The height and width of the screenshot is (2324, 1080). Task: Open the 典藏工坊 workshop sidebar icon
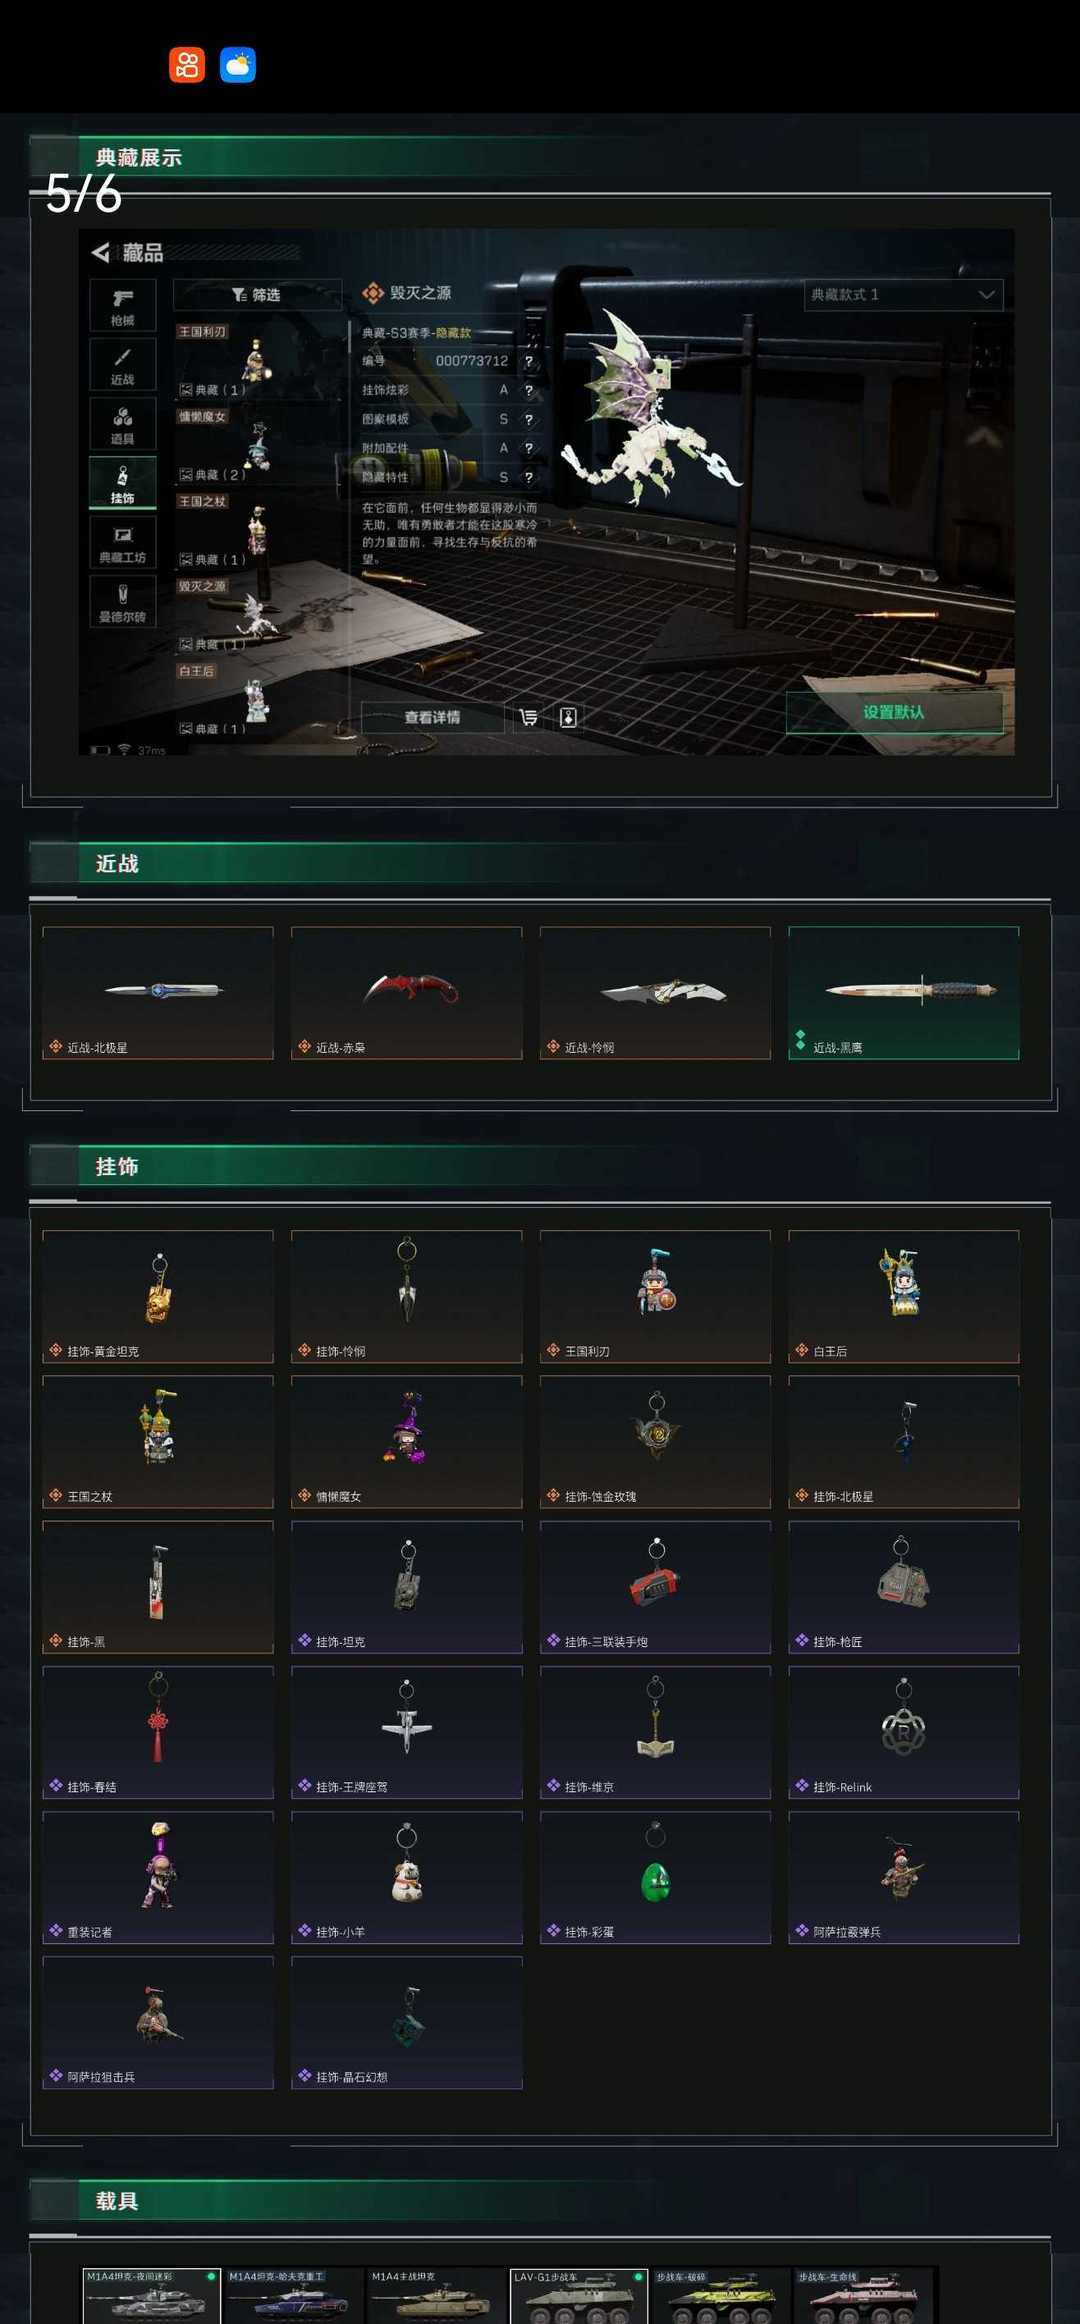click(122, 542)
